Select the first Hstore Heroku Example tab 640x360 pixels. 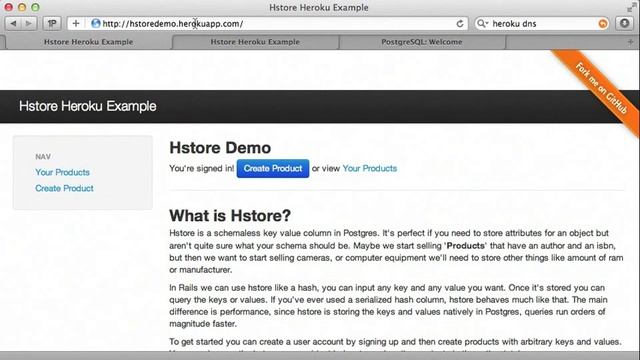click(x=88, y=42)
